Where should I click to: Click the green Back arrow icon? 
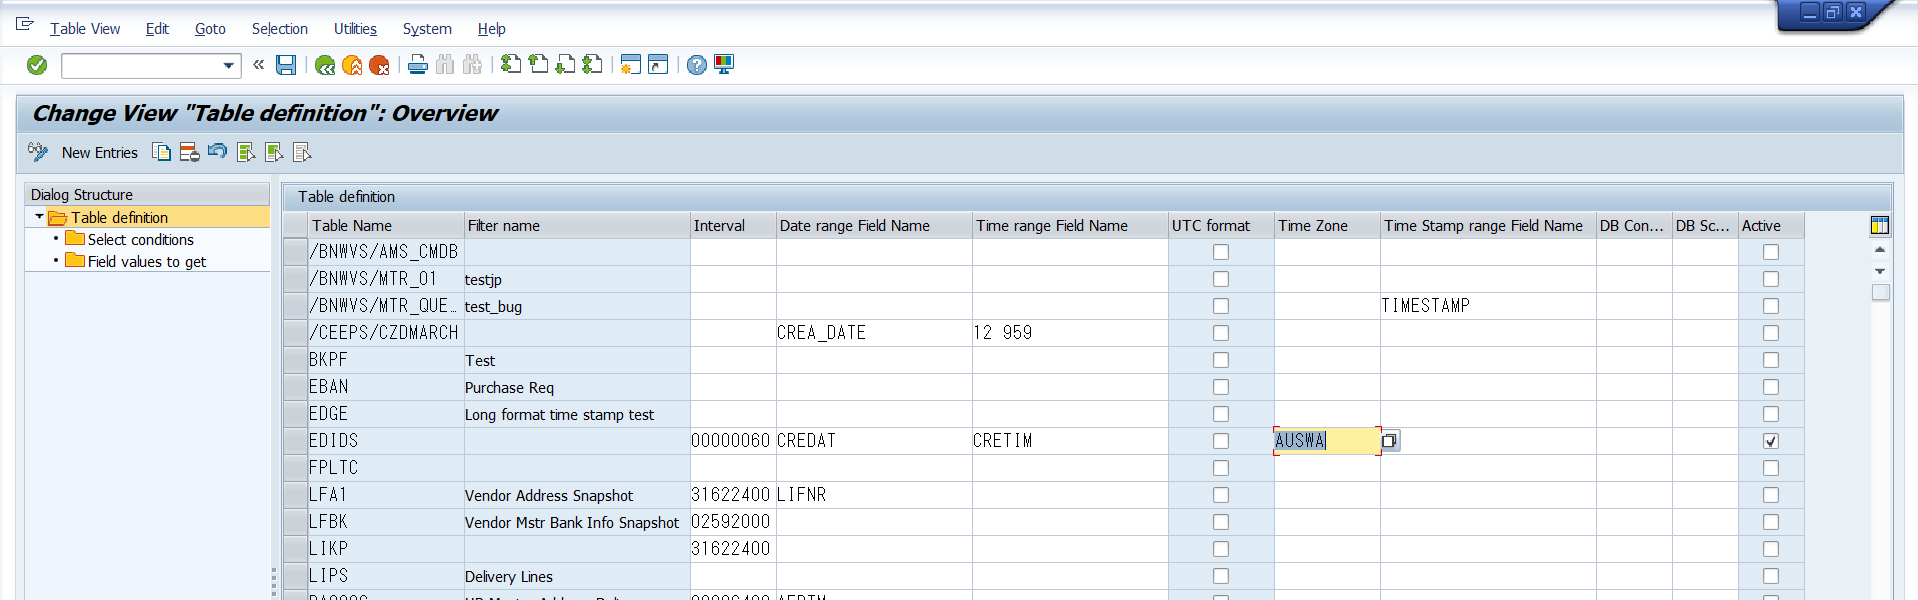pos(324,65)
